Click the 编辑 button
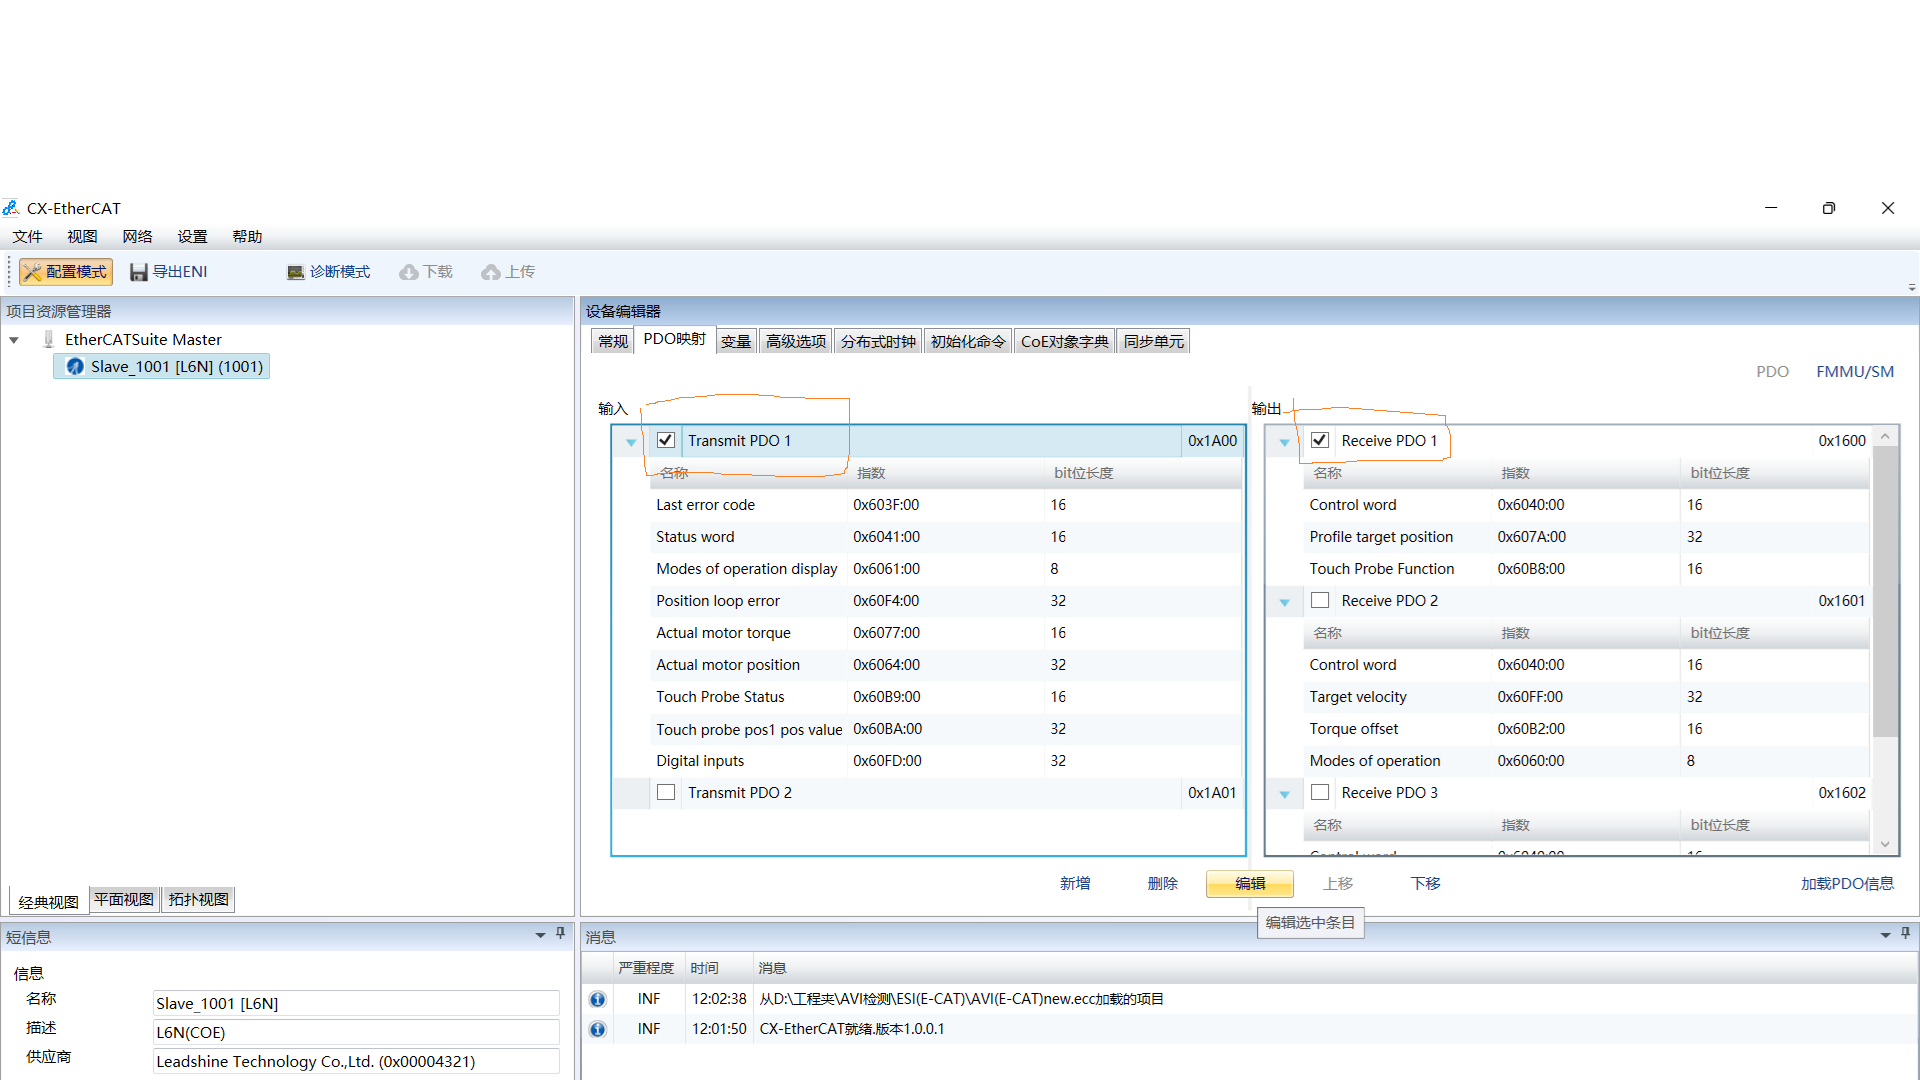Image resolution: width=1920 pixels, height=1080 pixels. click(x=1249, y=884)
